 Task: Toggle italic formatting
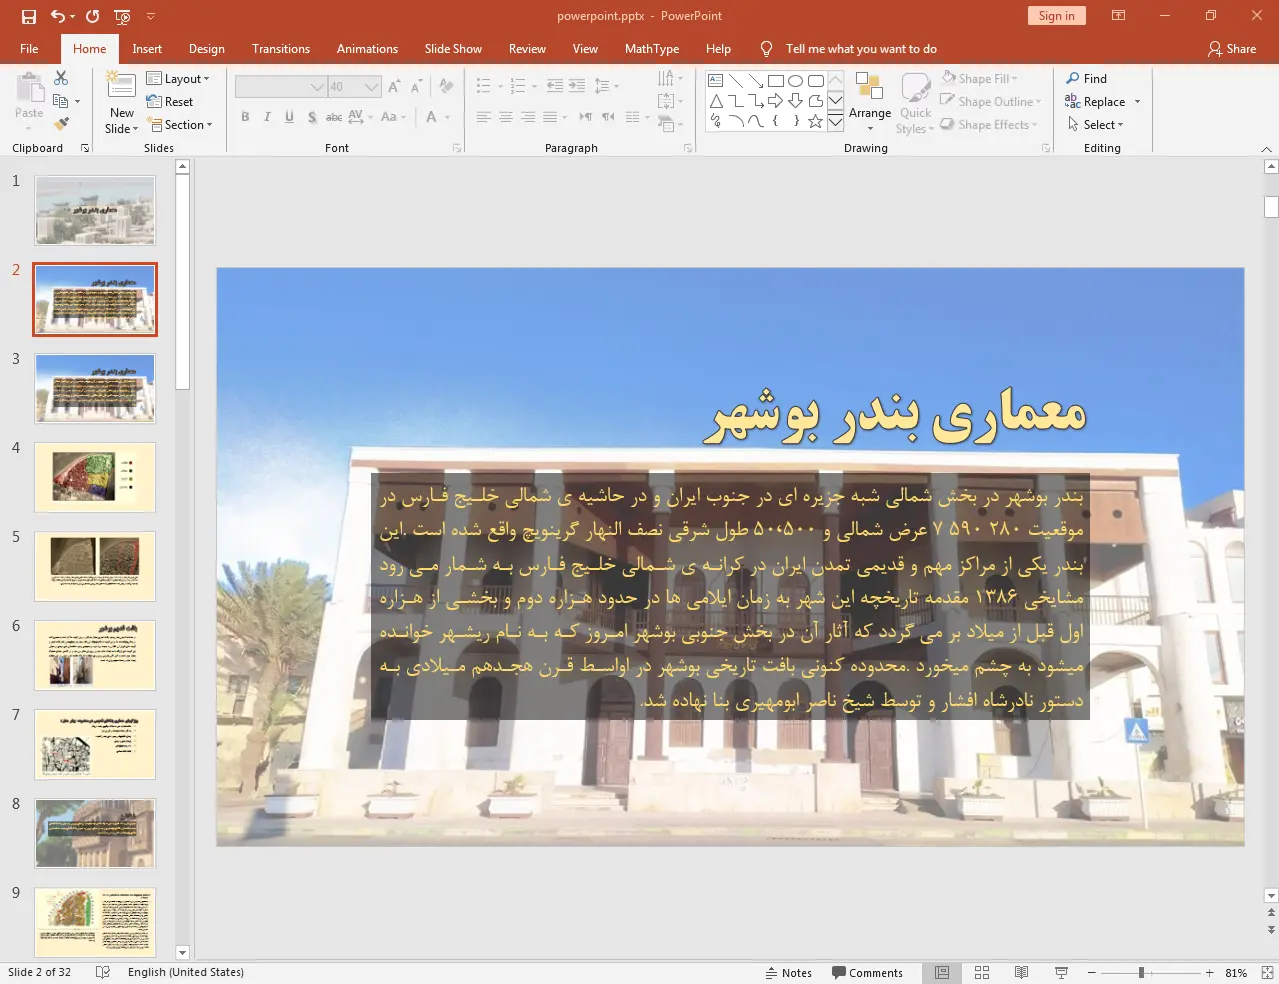267,117
